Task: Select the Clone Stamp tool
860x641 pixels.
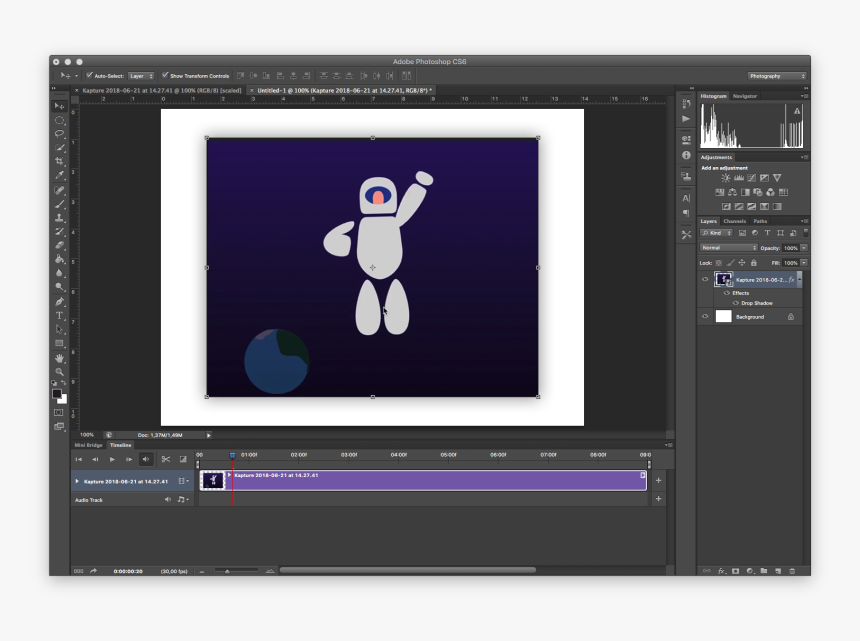Action: [59, 218]
